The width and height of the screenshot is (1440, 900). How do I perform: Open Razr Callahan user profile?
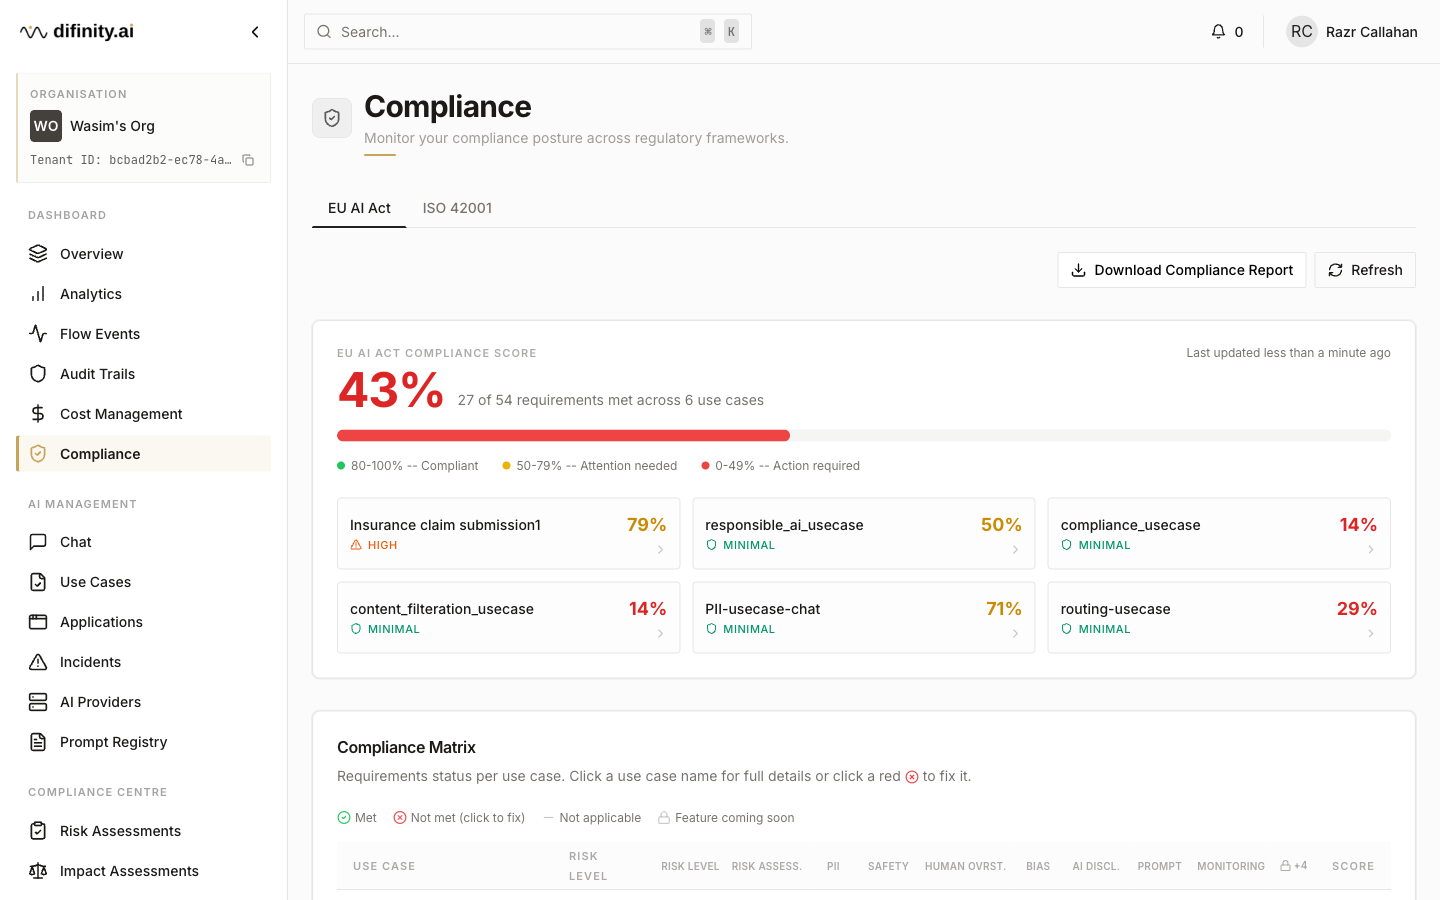(1352, 32)
